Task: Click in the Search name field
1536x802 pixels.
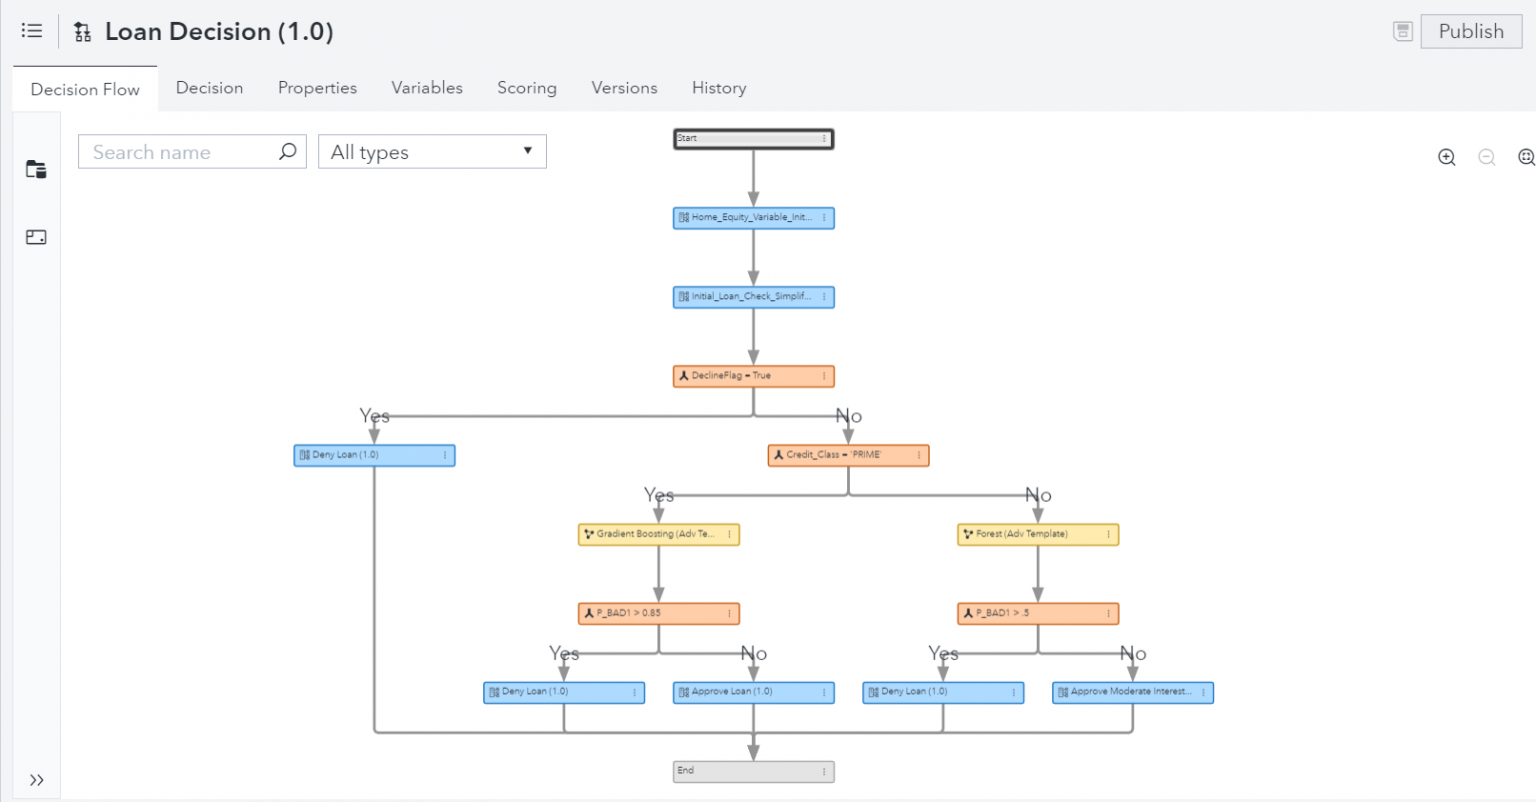Action: (180, 152)
